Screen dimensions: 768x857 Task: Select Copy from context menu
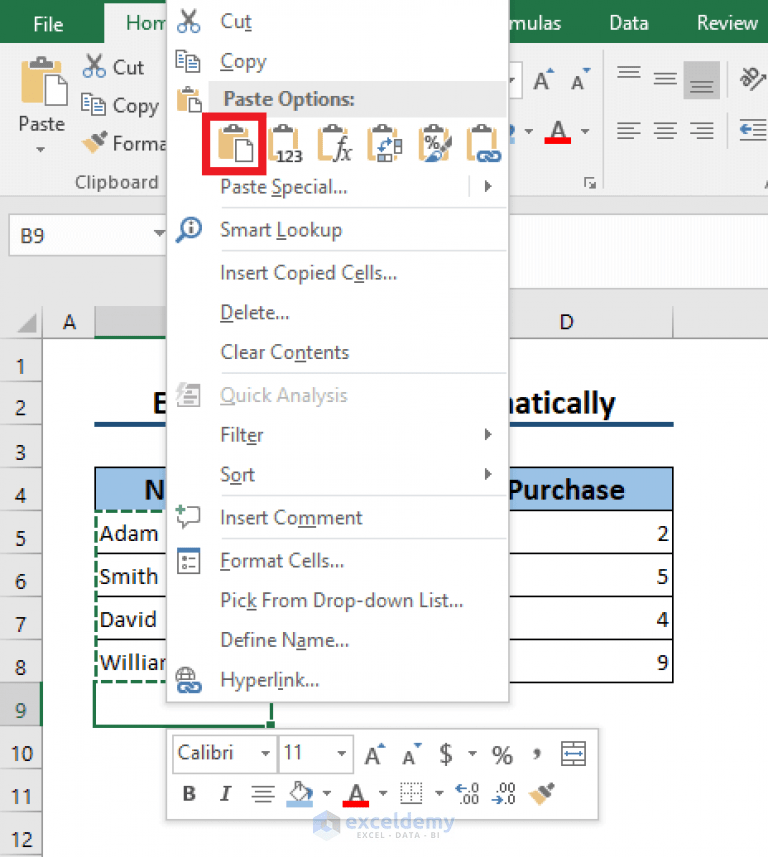pos(337,61)
